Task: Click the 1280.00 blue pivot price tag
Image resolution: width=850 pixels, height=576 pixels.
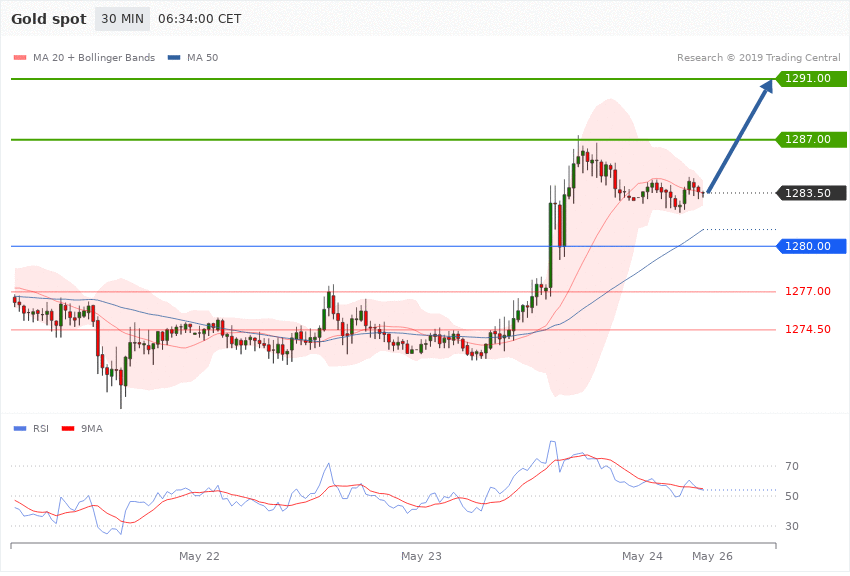Action: point(812,246)
